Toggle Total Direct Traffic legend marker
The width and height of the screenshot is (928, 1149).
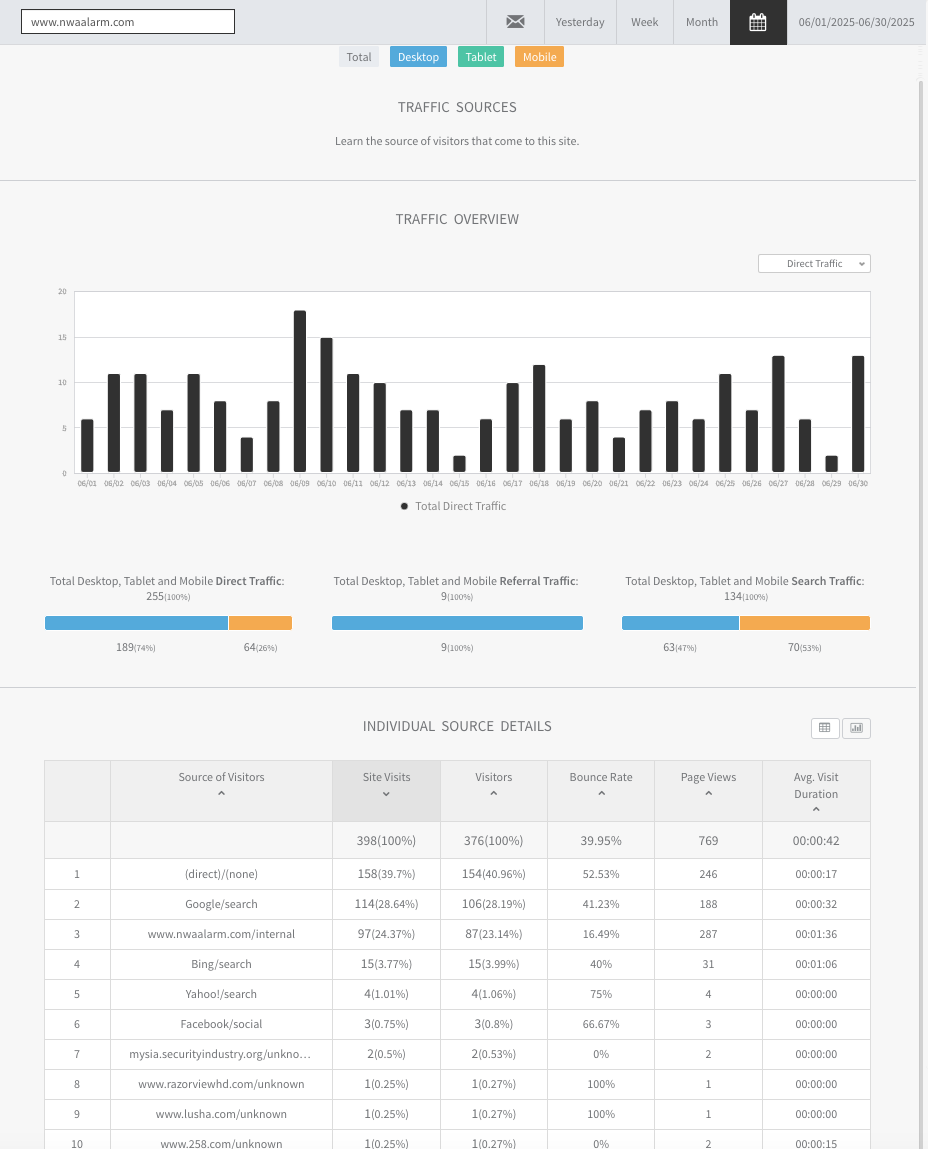(x=404, y=506)
